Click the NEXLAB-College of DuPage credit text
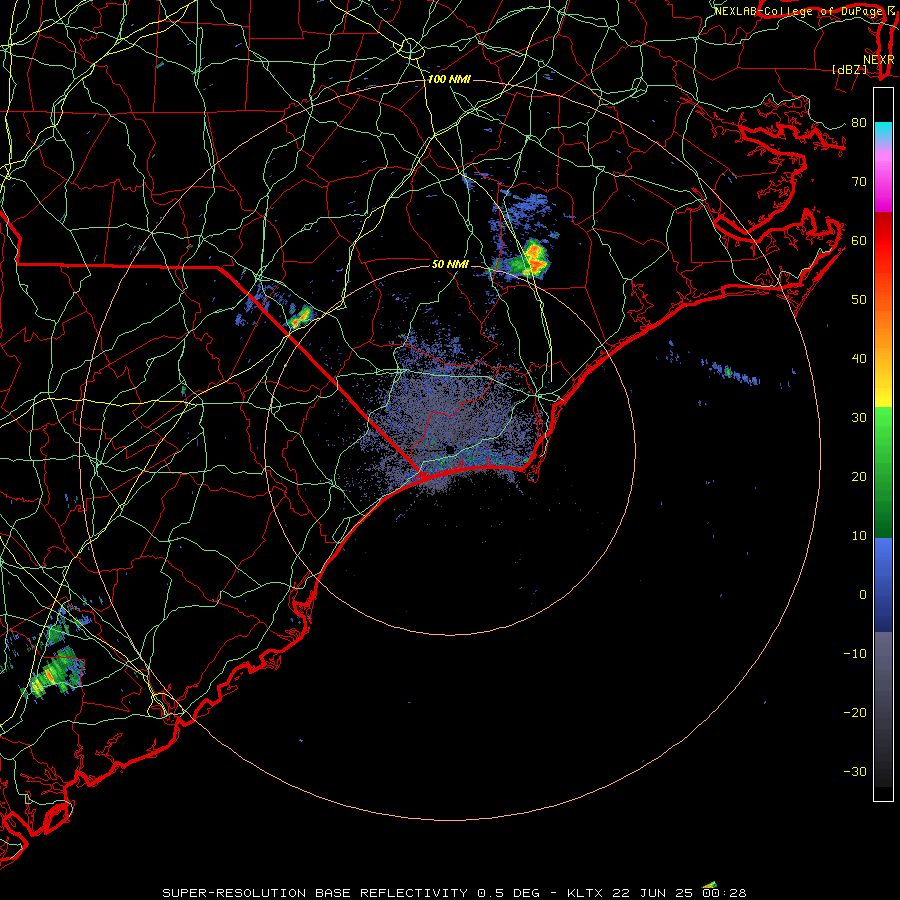The width and height of the screenshot is (900, 900). coord(798,11)
